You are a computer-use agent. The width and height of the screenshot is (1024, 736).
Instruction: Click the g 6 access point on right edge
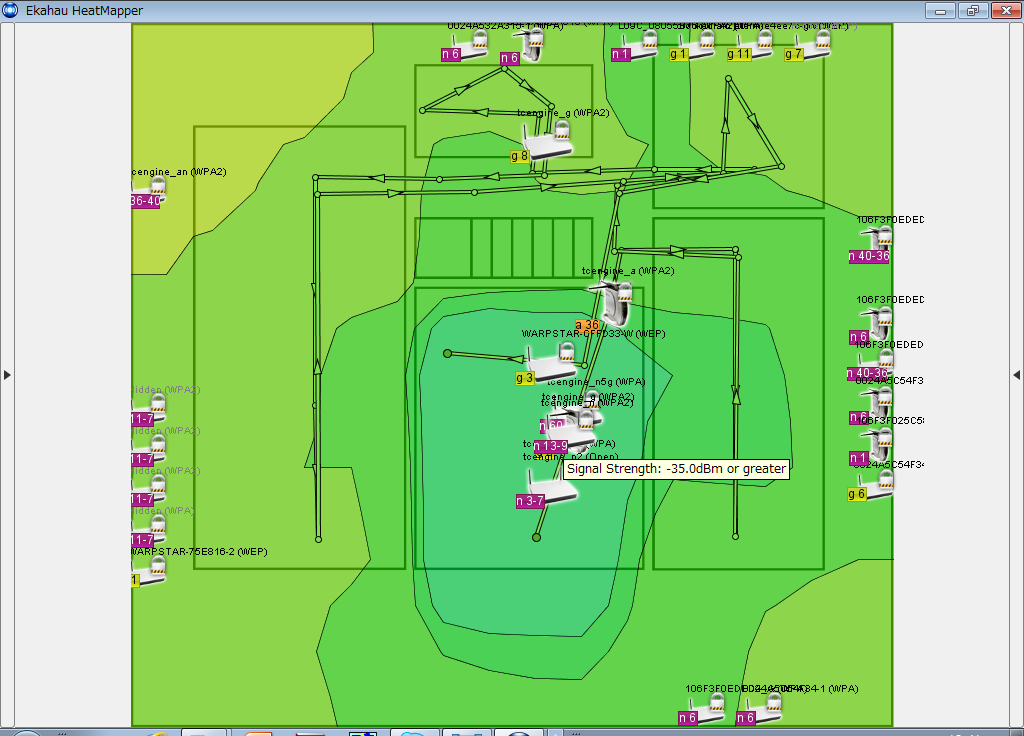875,487
